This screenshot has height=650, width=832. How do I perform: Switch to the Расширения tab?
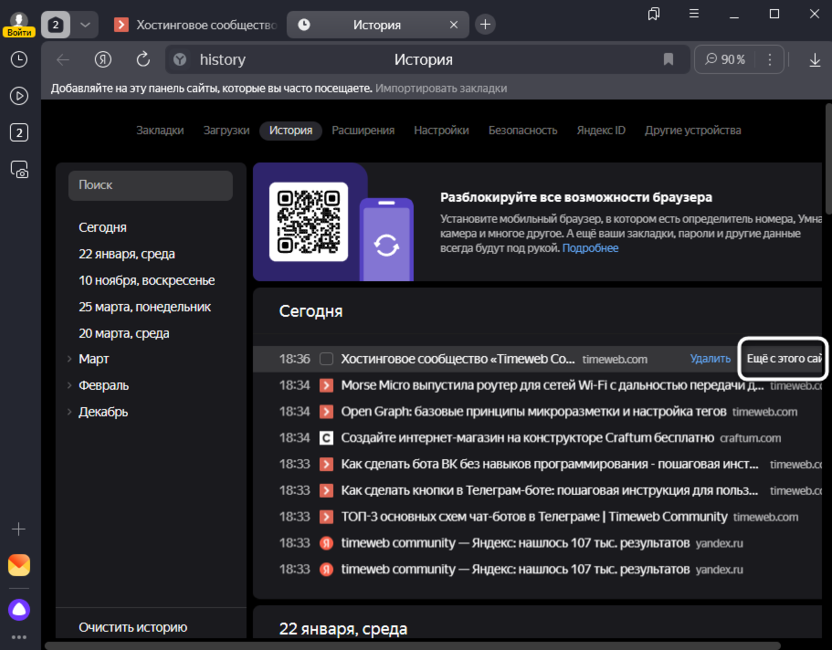363,130
